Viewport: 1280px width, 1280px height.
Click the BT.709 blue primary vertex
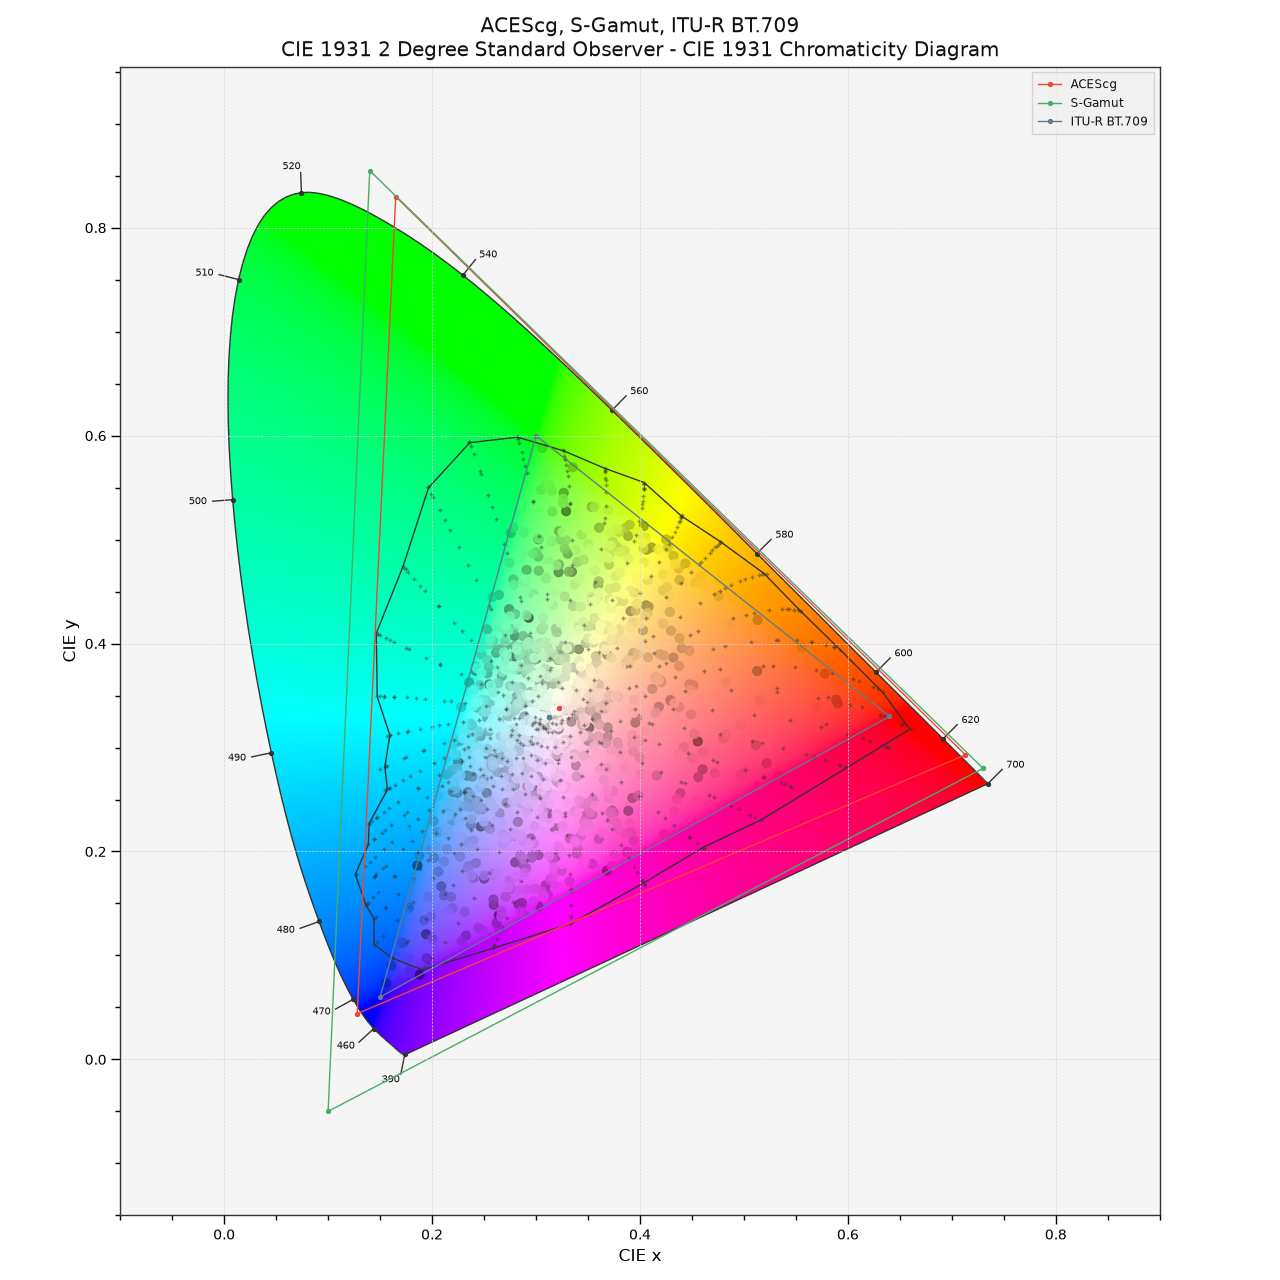[x=380, y=997]
